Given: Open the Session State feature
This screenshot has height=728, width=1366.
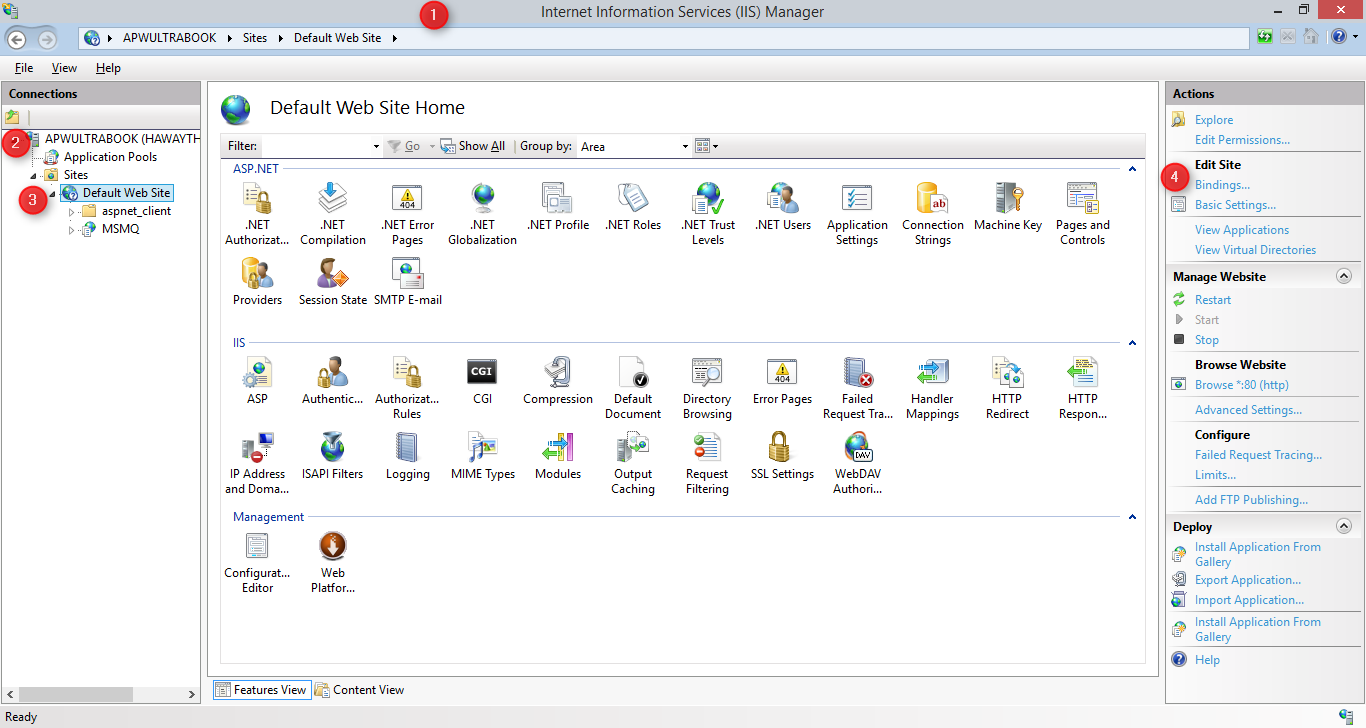Looking at the screenshot, I should [x=332, y=282].
